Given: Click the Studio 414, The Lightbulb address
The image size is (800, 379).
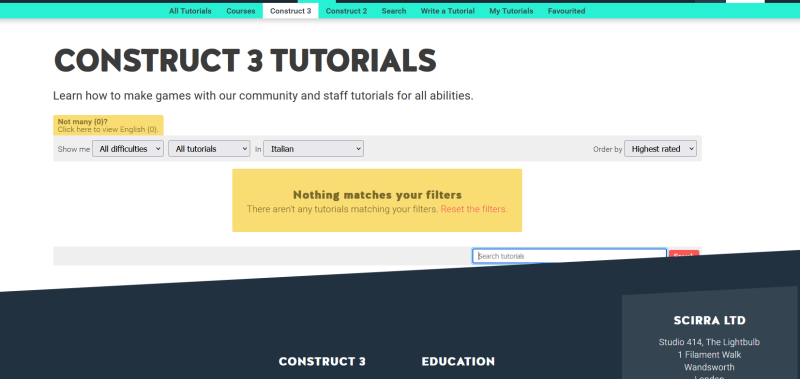Looking at the screenshot, I should pyautogui.click(x=709, y=342).
